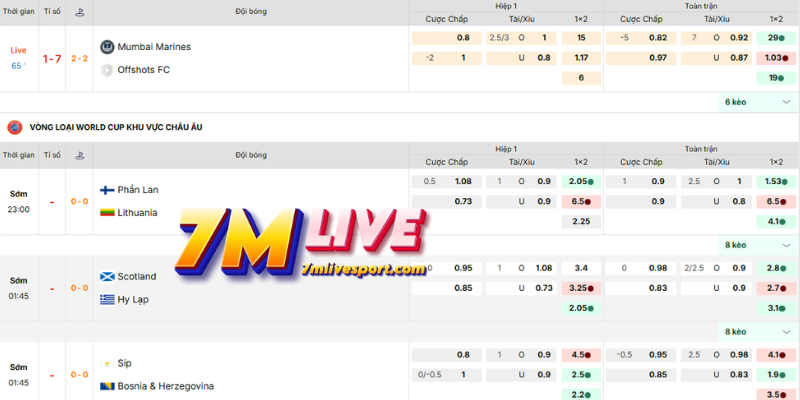Click the Scotland flag icon

coord(108,277)
